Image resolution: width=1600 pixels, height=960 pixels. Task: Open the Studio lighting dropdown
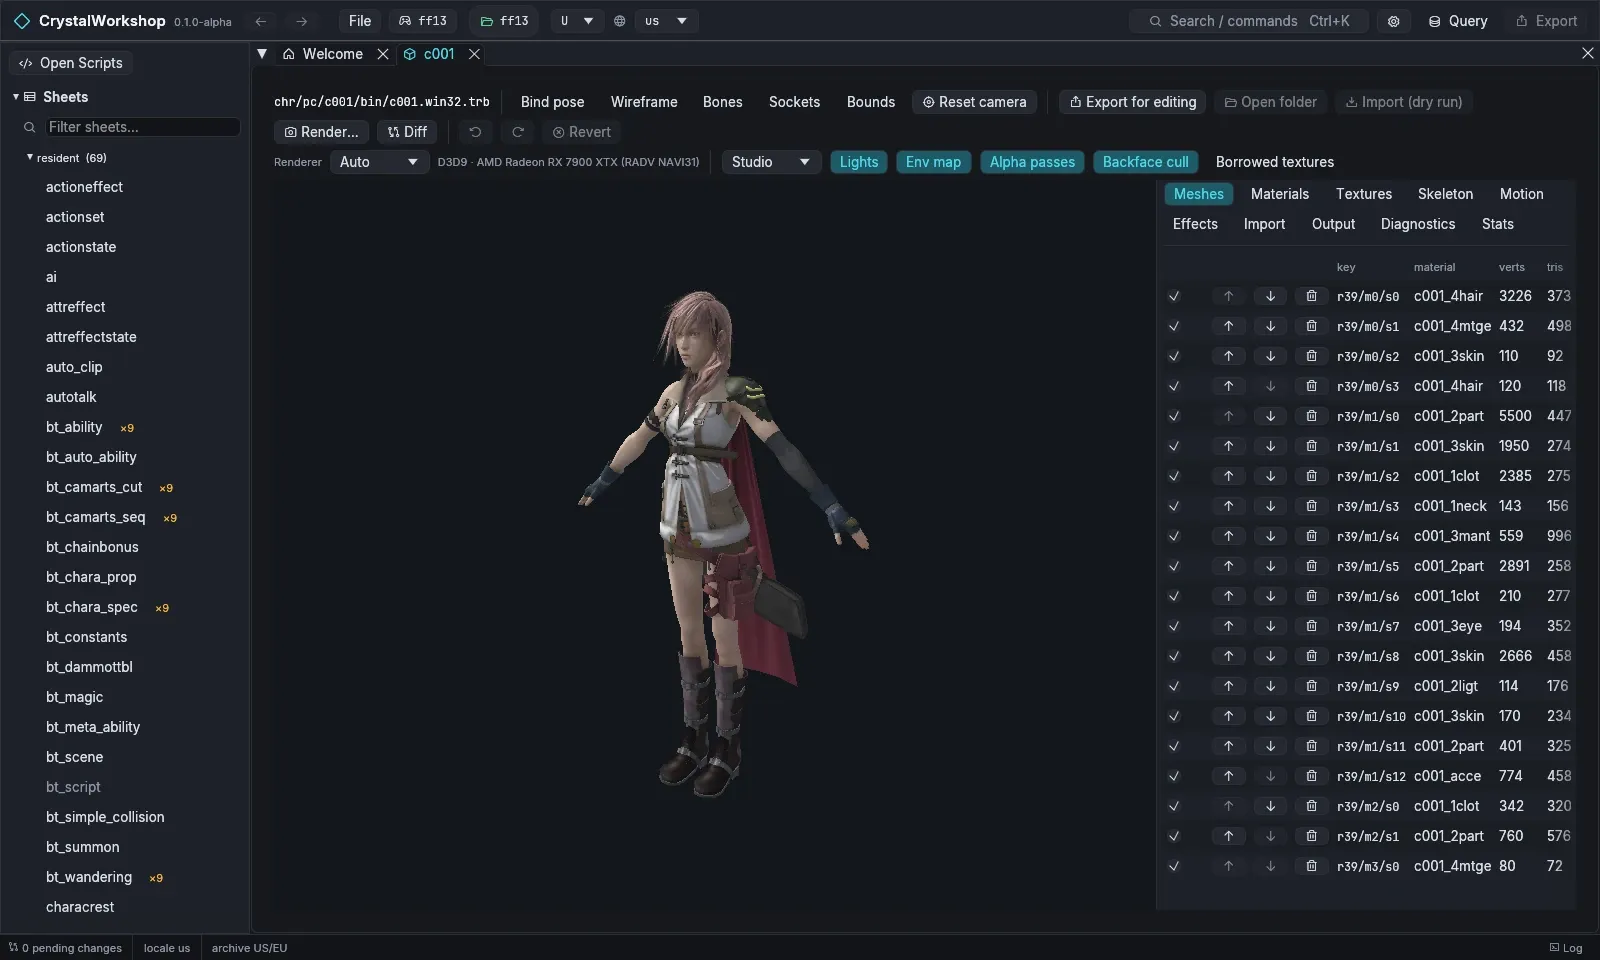[x=771, y=162]
